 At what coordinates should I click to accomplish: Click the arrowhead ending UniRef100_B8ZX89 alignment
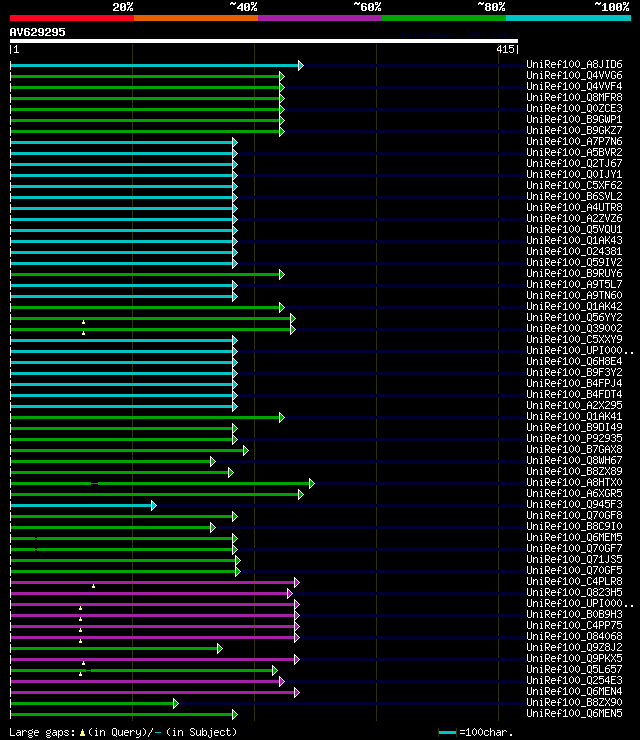coord(231,472)
